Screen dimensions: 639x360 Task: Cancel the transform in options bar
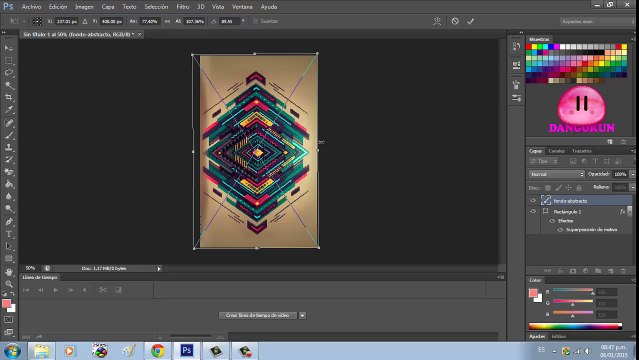click(x=455, y=21)
